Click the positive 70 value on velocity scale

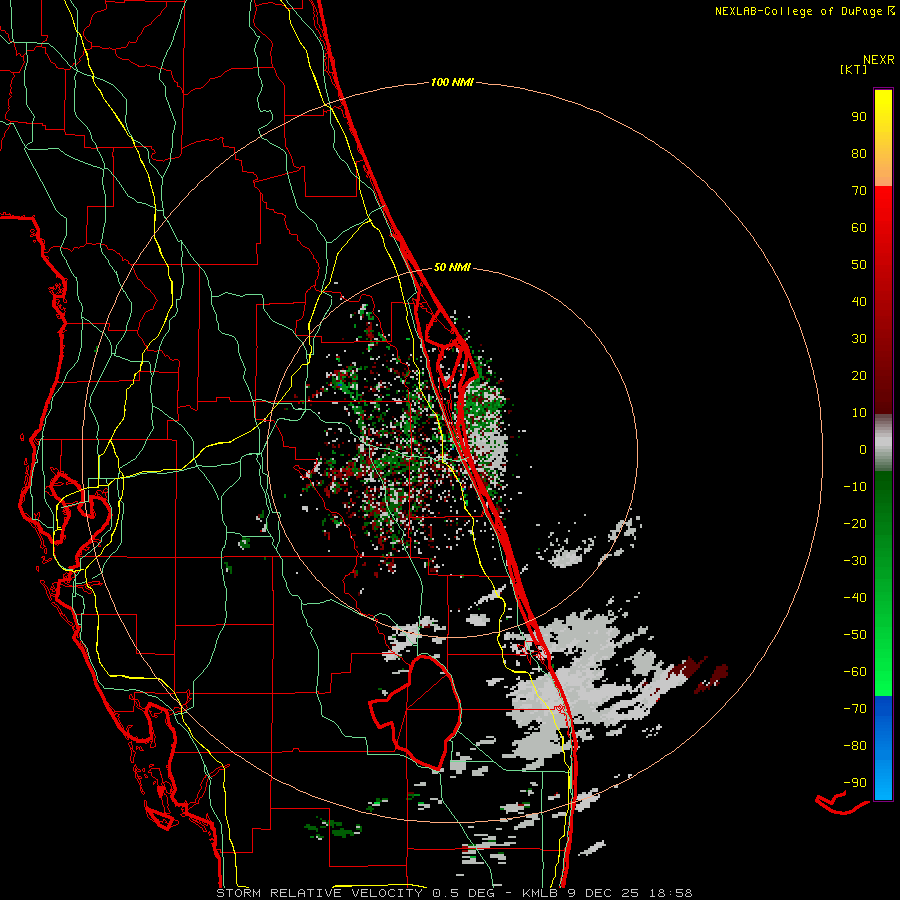pyautogui.click(x=859, y=191)
